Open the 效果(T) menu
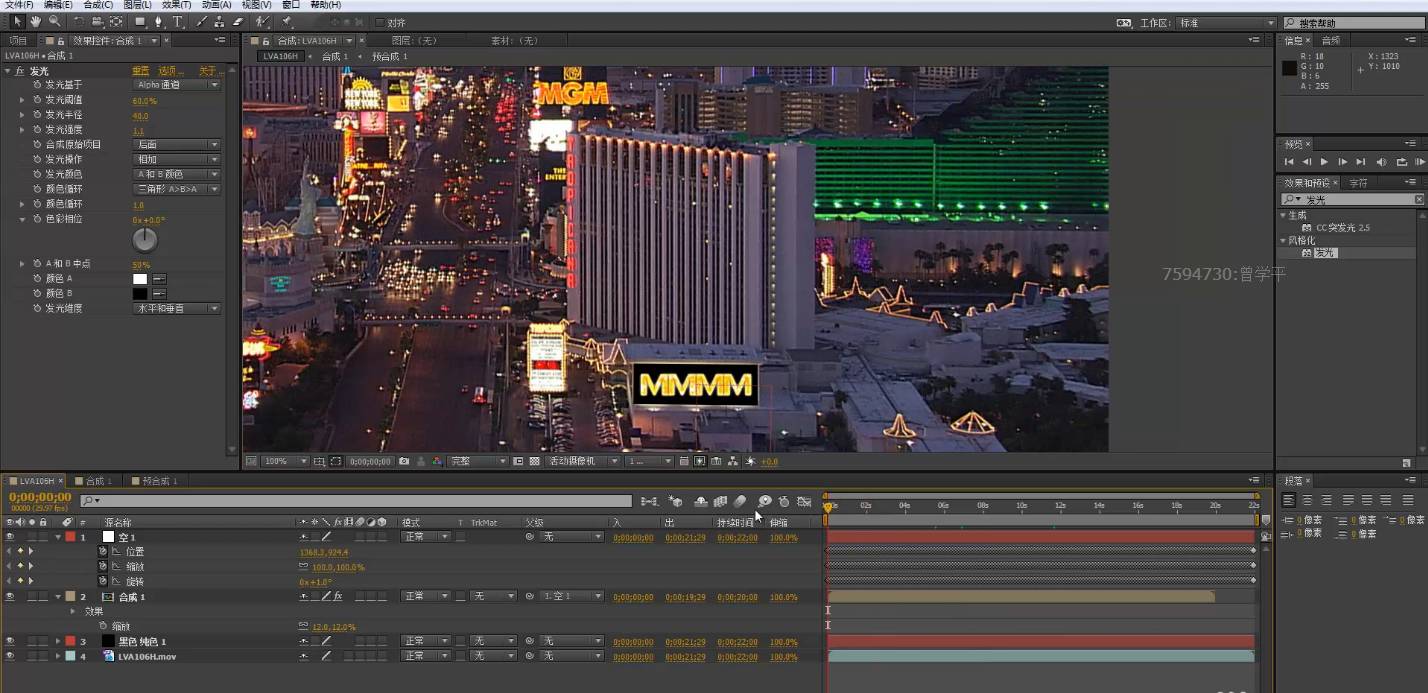The height and width of the screenshot is (693, 1428). [176, 5]
